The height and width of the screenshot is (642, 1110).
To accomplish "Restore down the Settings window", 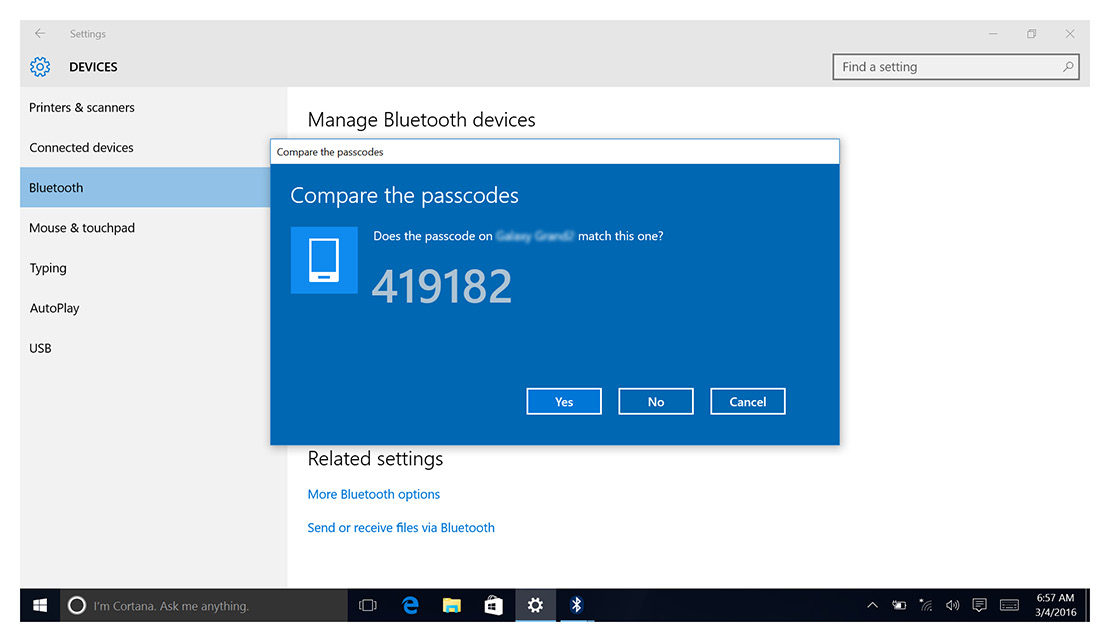I will [1031, 33].
